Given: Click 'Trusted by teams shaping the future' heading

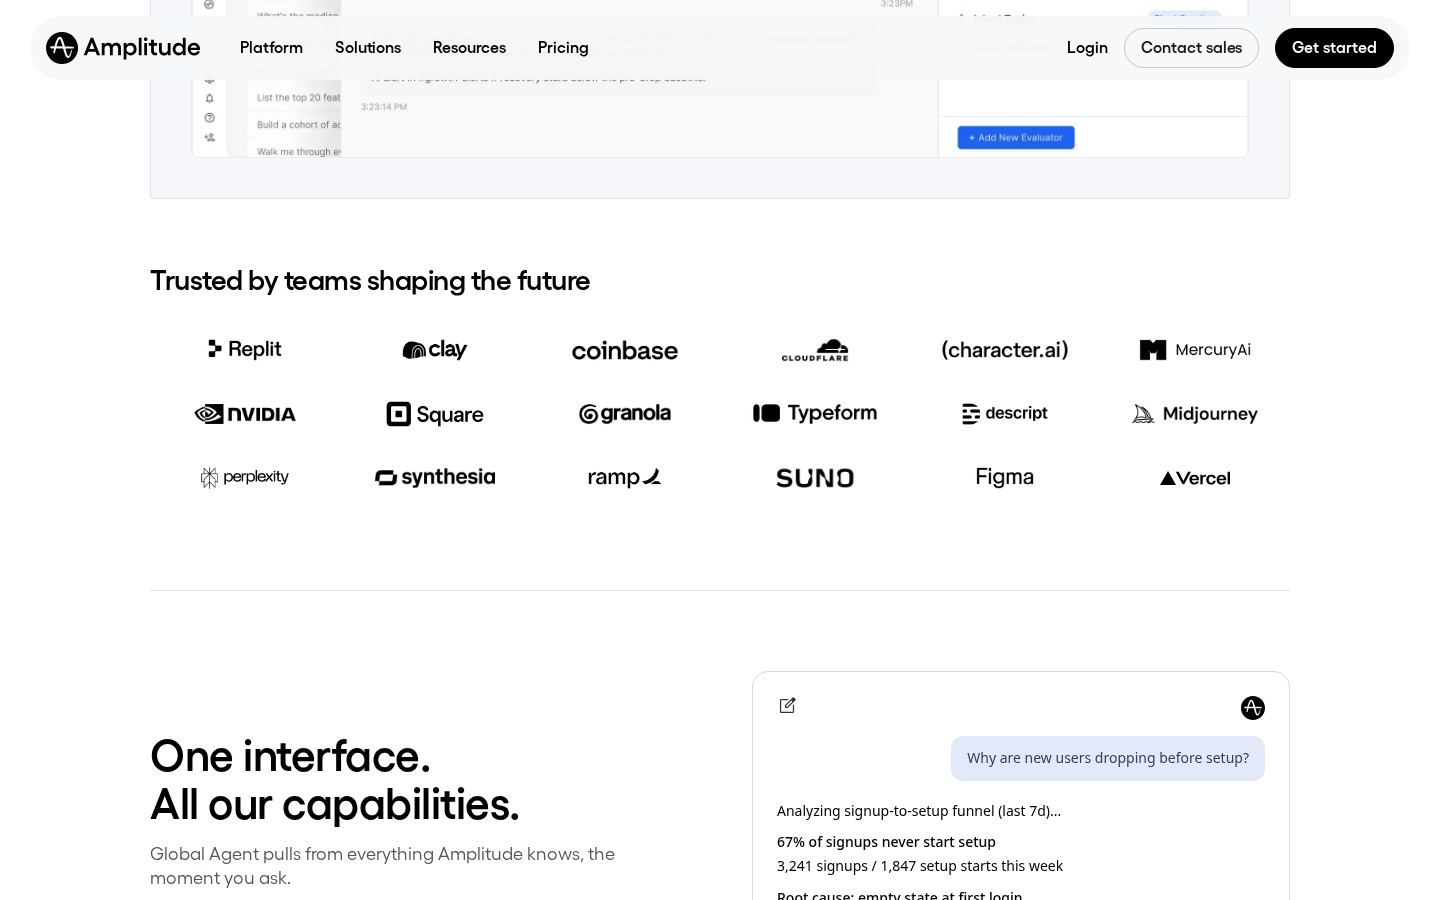Looking at the screenshot, I should pos(370,281).
